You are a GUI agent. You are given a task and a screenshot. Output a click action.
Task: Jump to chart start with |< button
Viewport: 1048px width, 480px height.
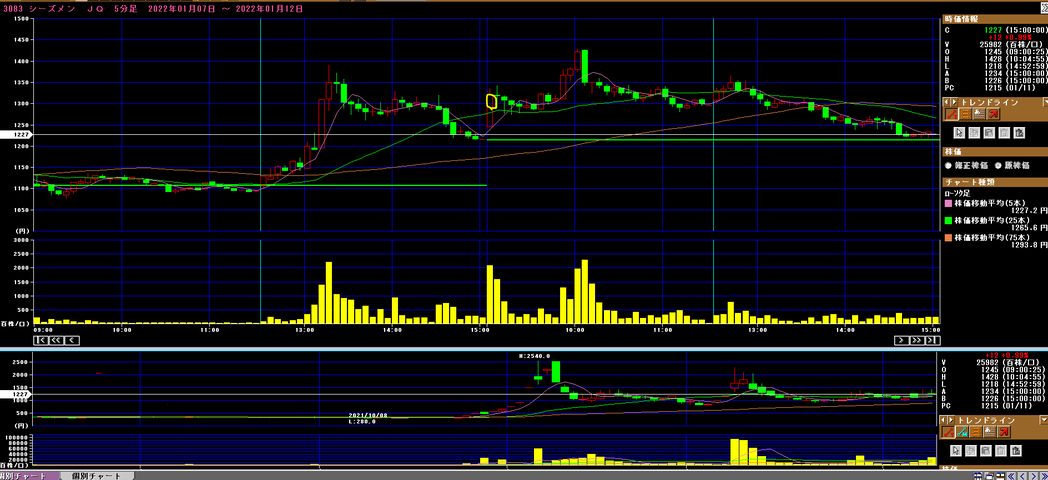pyautogui.click(x=39, y=340)
